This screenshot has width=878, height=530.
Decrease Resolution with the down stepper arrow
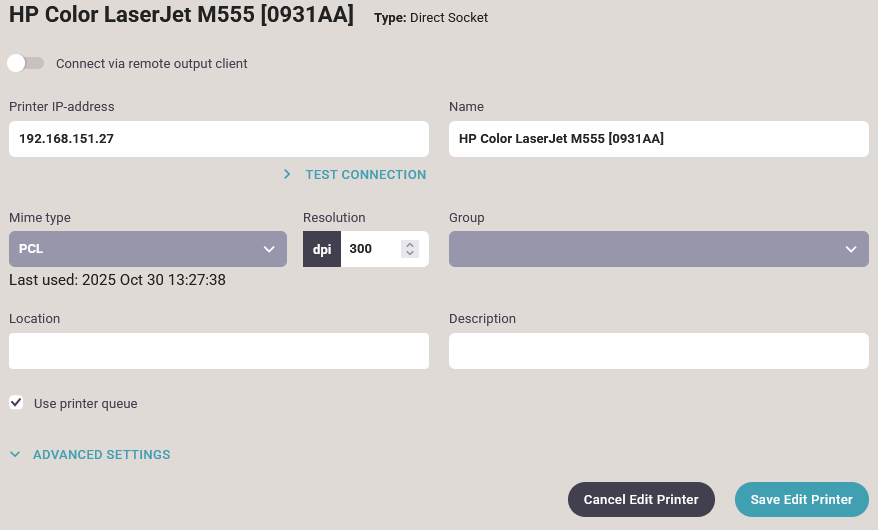tap(410, 254)
